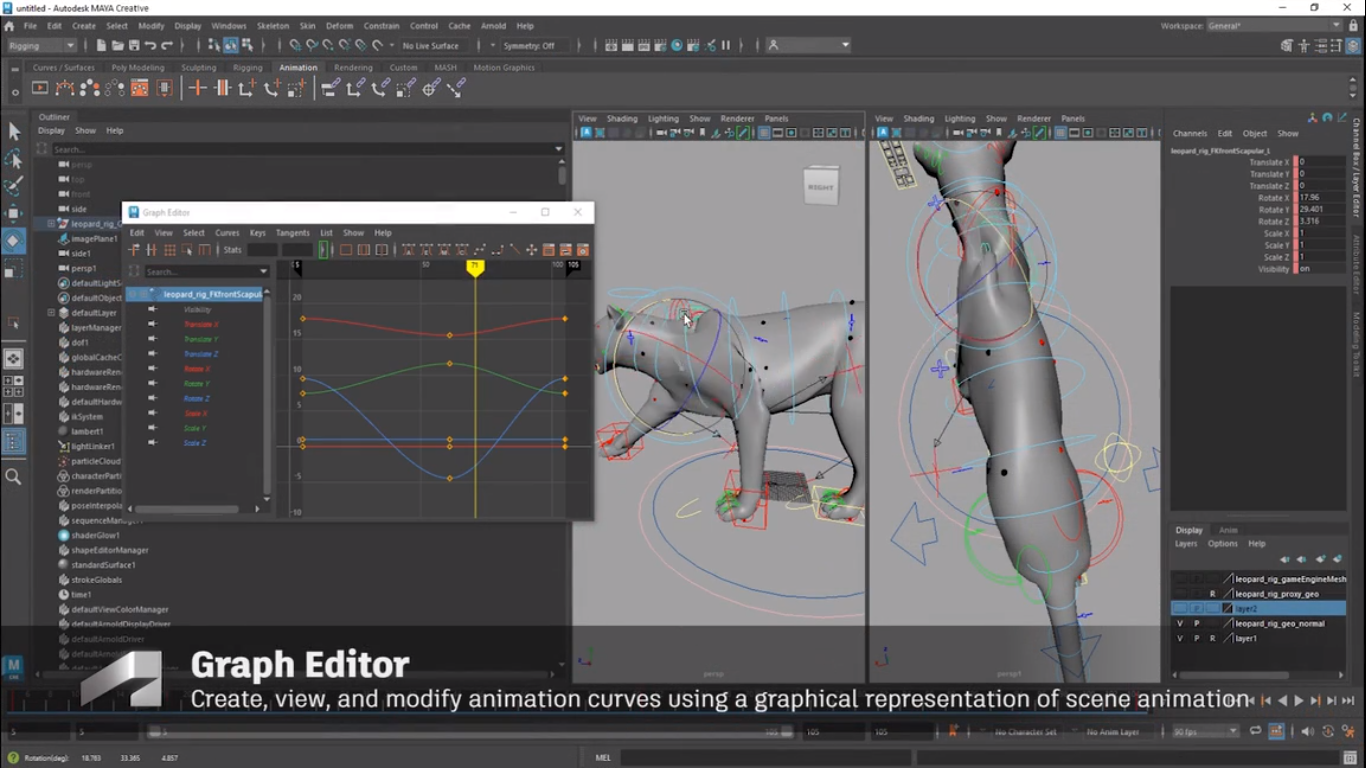The height and width of the screenshot is (768, 1366).
Task: Open Graph Editor search filter dropdown arrow
Action: (x=264, y=272)
